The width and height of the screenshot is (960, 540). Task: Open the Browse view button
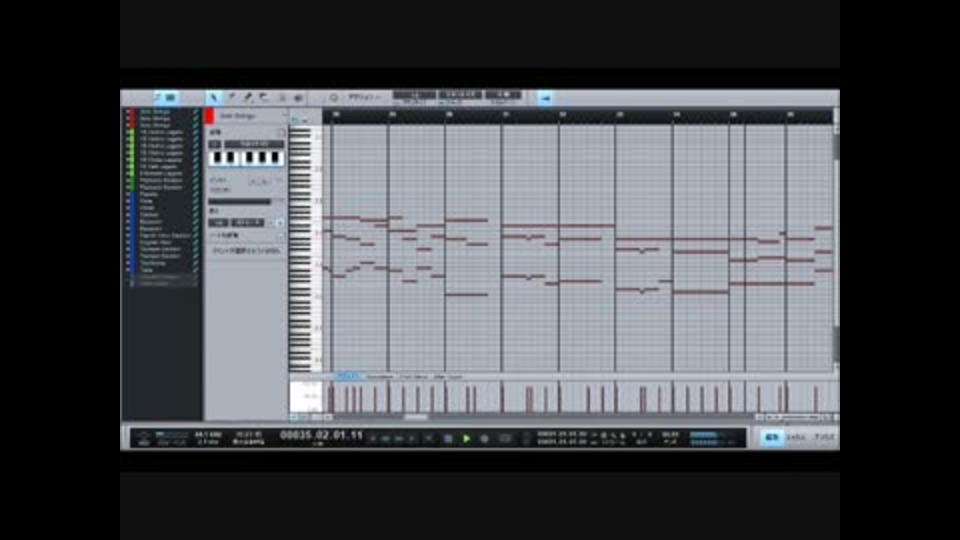824,437
